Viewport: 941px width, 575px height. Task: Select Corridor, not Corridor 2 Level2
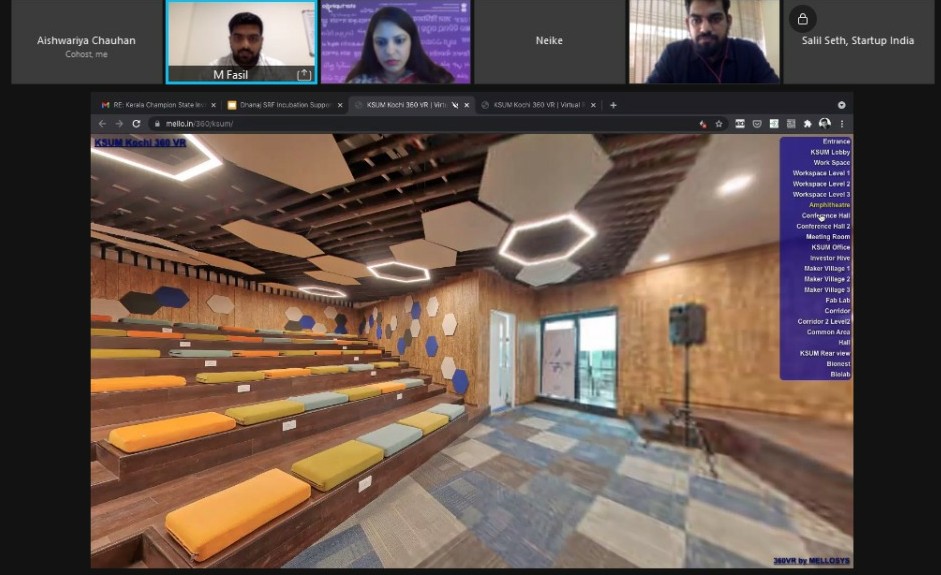pyautogui.click(x=837, y=311)
